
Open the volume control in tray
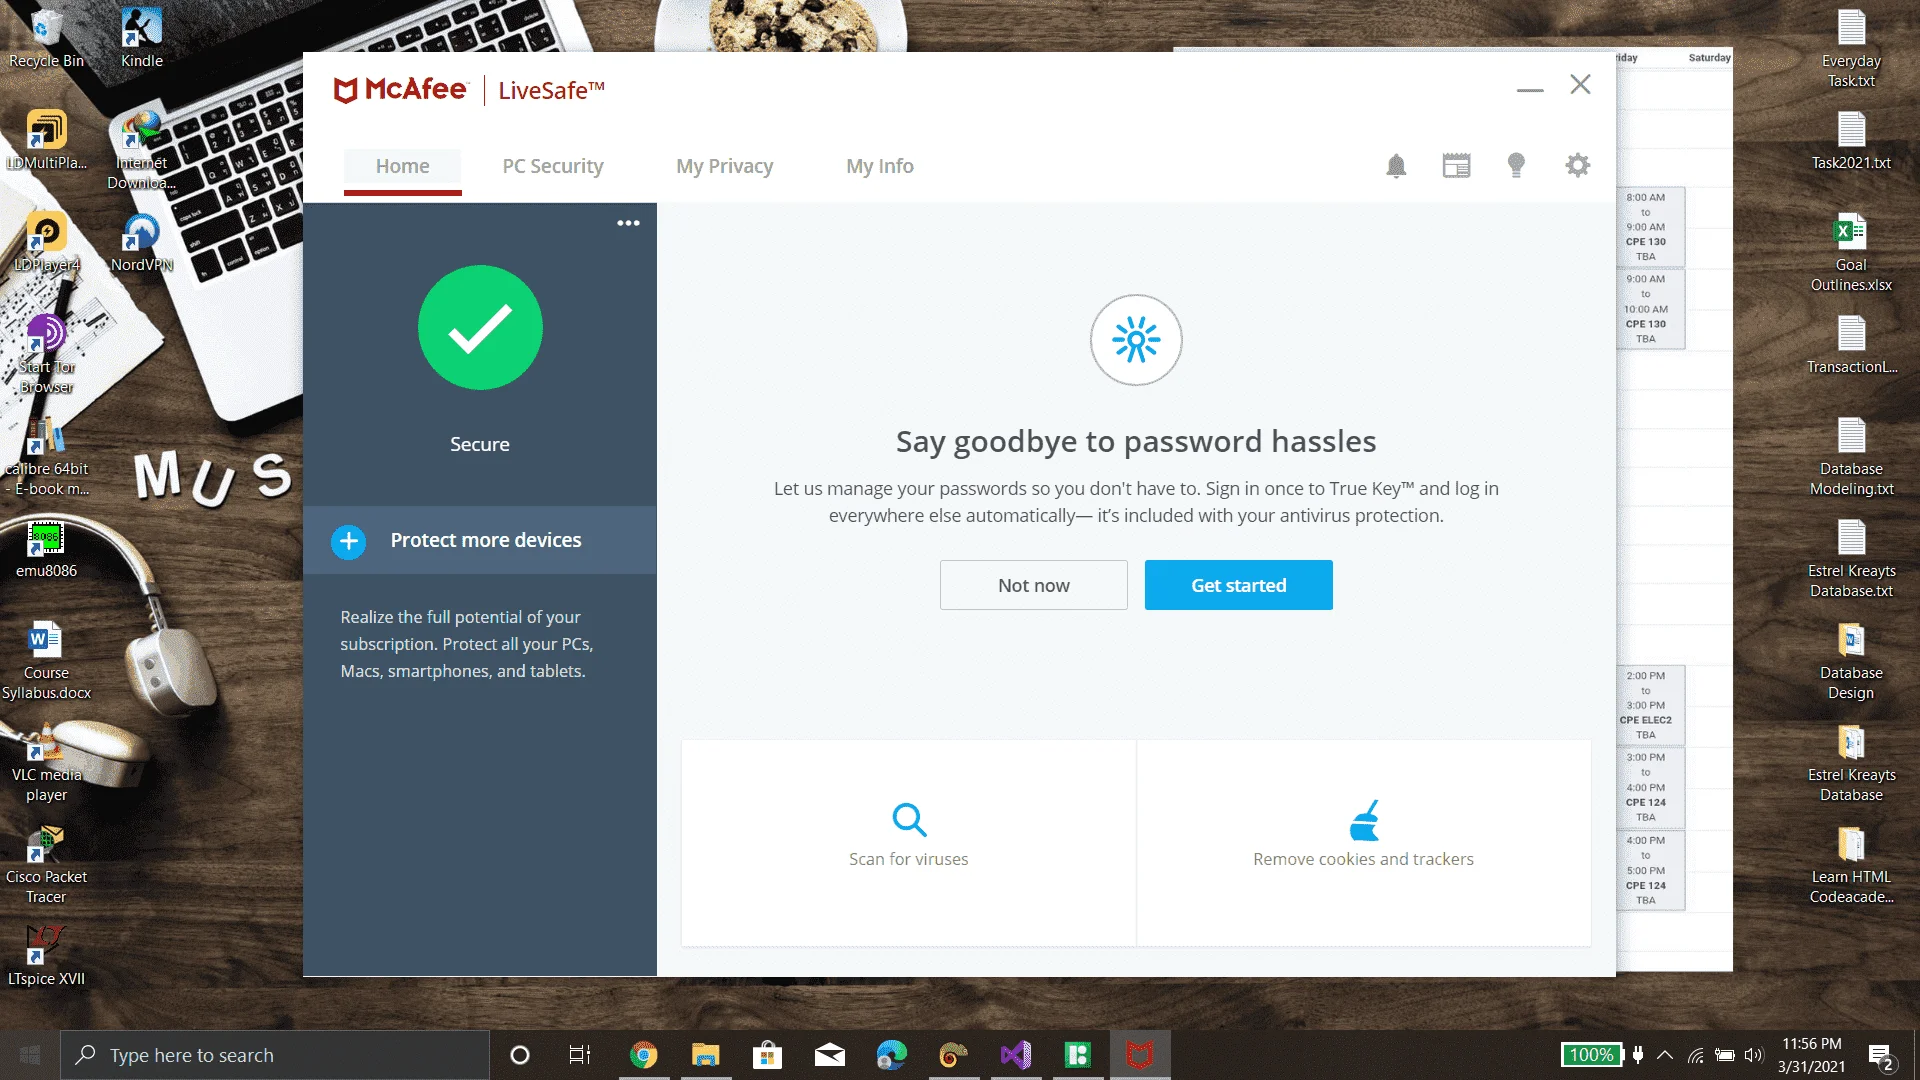click(1754, 1055)
